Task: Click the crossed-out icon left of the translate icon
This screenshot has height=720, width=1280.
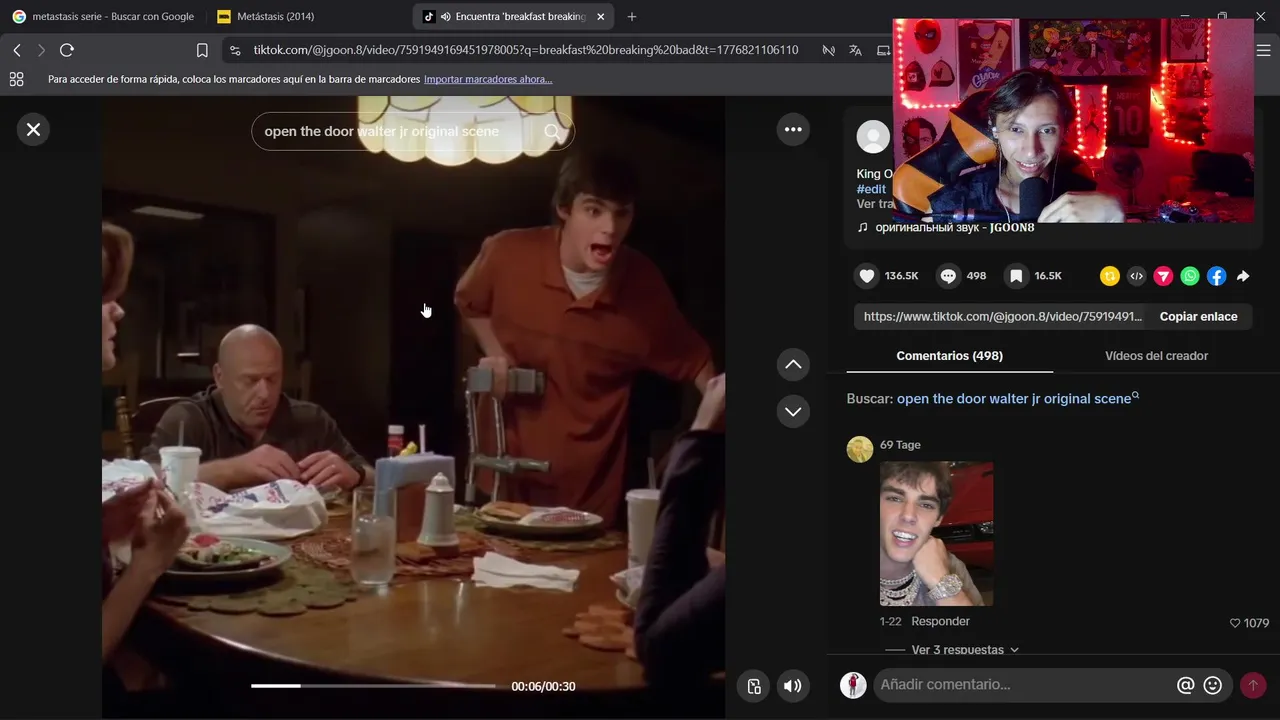Action: click(x=828, y=50)
